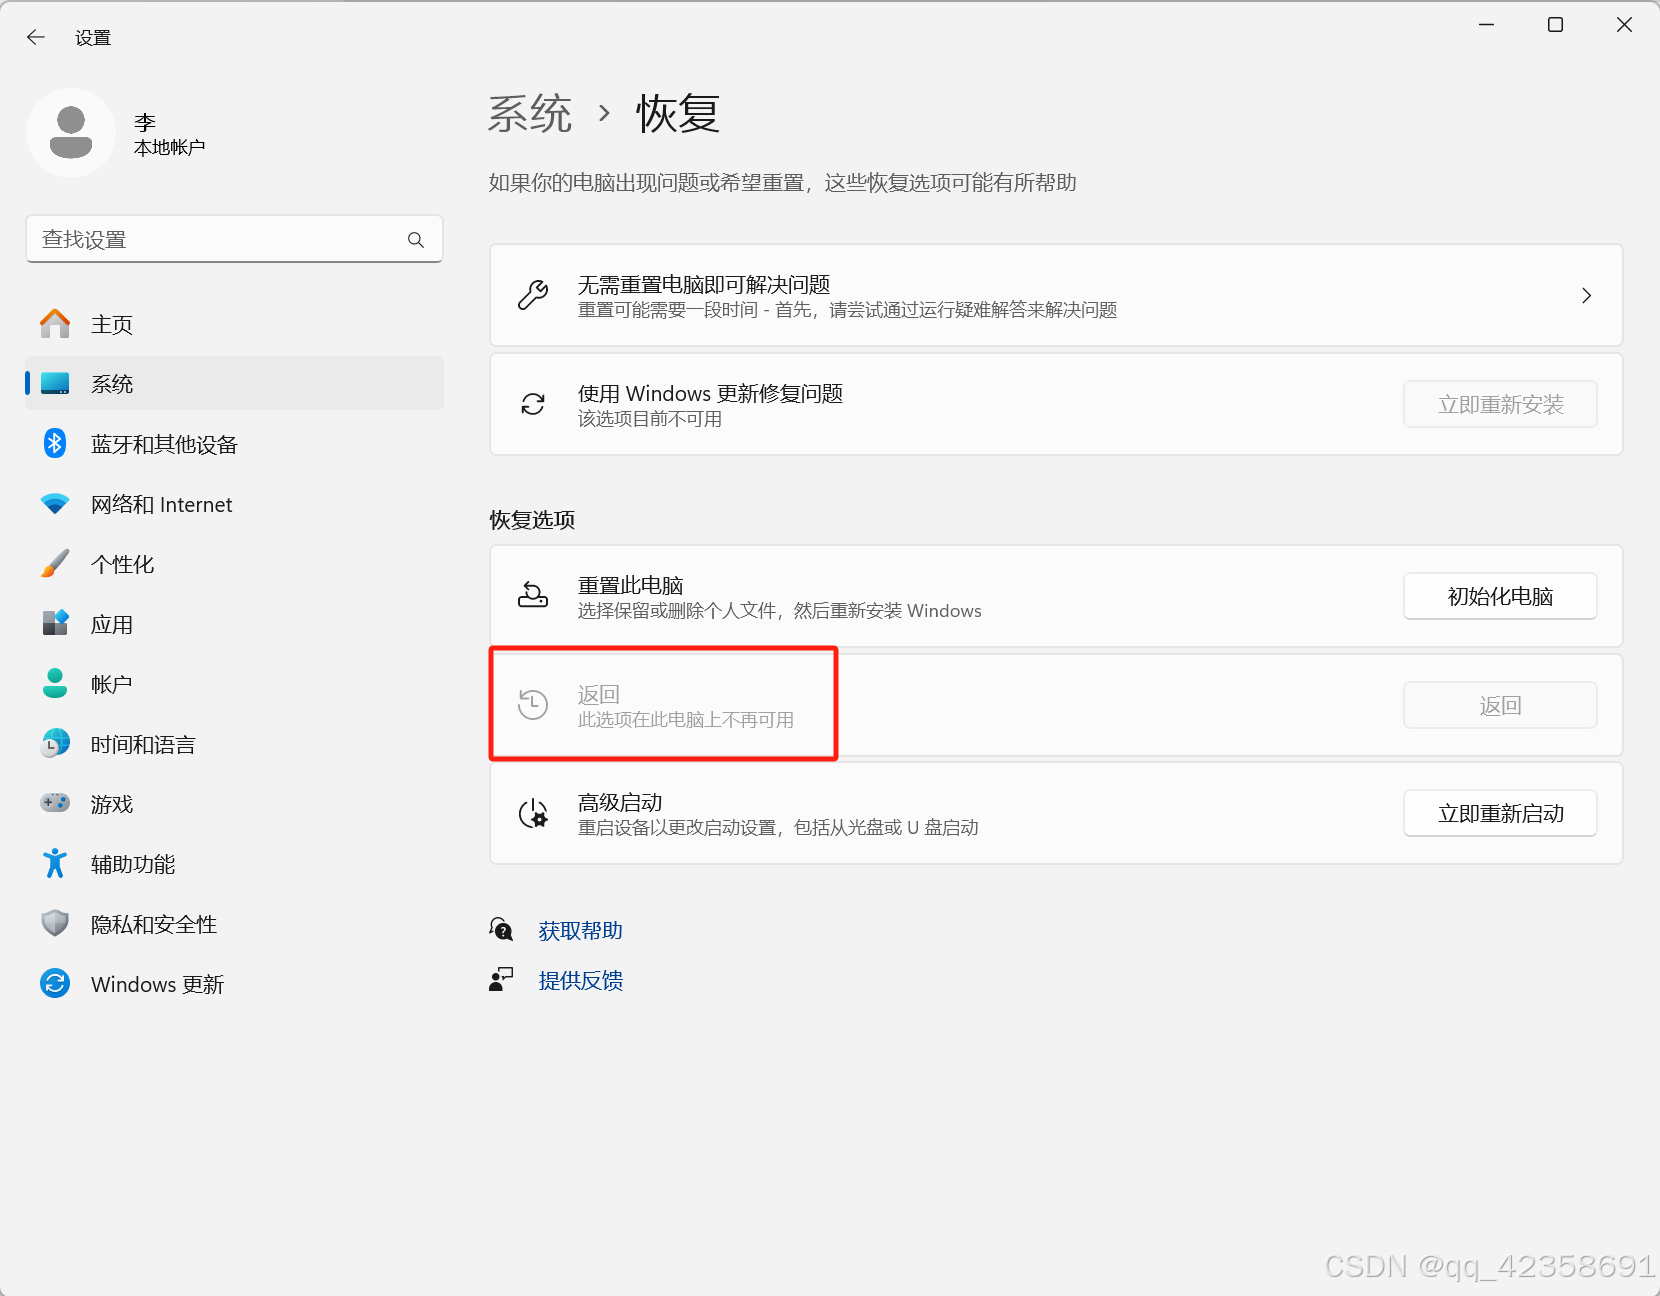
Task: Click the disabled 返回 button
Action: [x=1500, y=705]
